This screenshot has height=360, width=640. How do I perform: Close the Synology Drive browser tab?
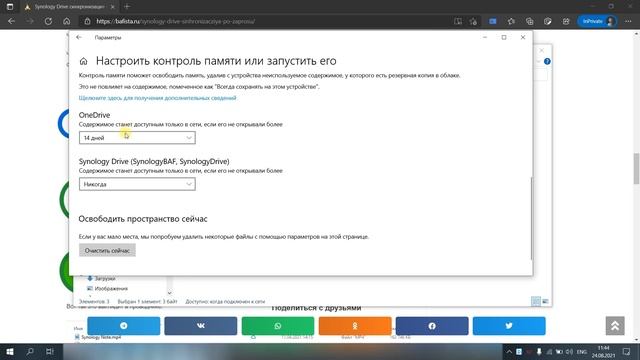113,7
